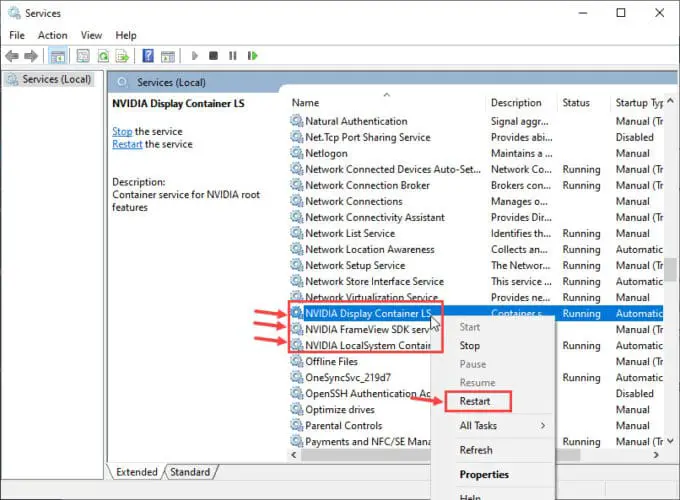This screenshot has height=500, width=680.
Task: Click the gear icon beside Netlogon
Action: (x=297, y=153)
